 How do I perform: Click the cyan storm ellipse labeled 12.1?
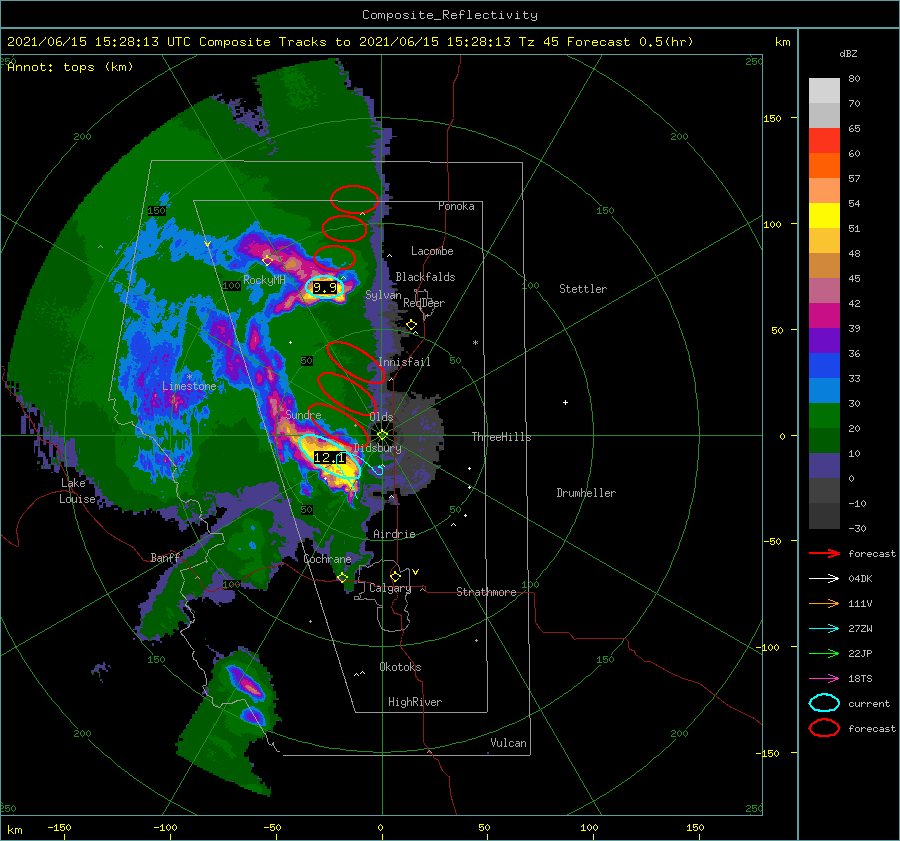tap(329, 457)
